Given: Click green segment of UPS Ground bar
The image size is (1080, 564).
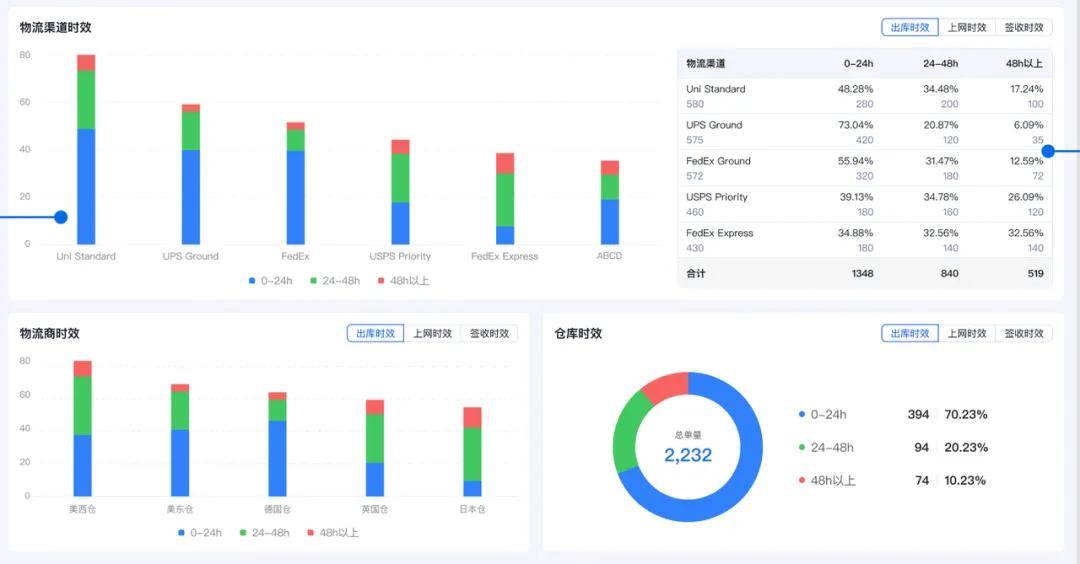Looking at the screenshot, I should (191, 131).
